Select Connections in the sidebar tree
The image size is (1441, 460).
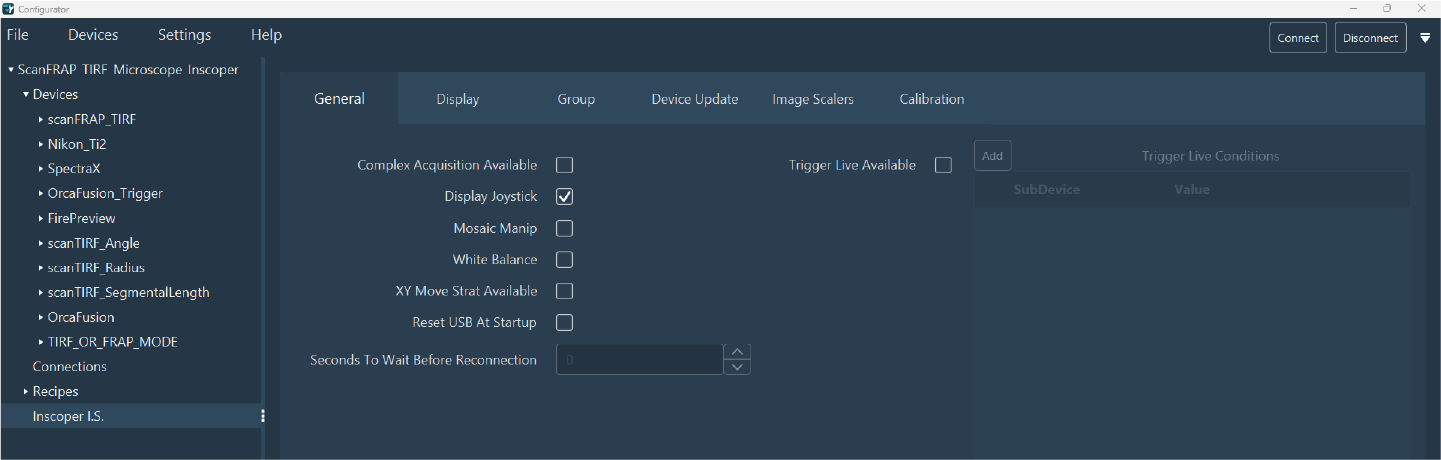click(x=69, y=367)
